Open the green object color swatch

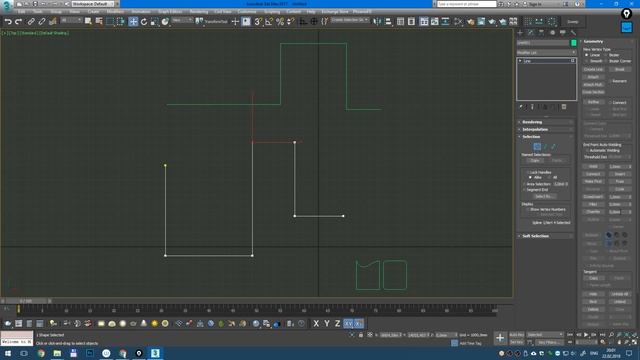click(x=573, y=43)
